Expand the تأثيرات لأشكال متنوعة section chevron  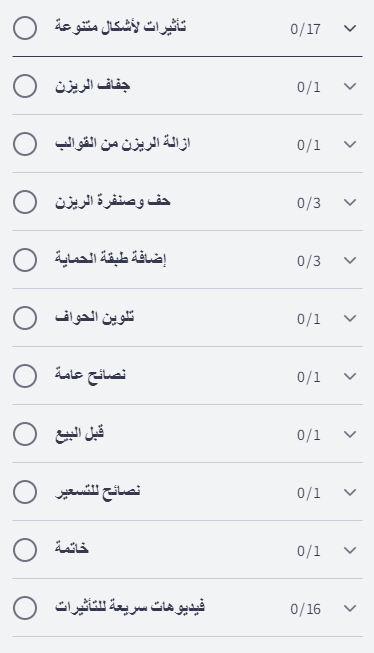350,28
